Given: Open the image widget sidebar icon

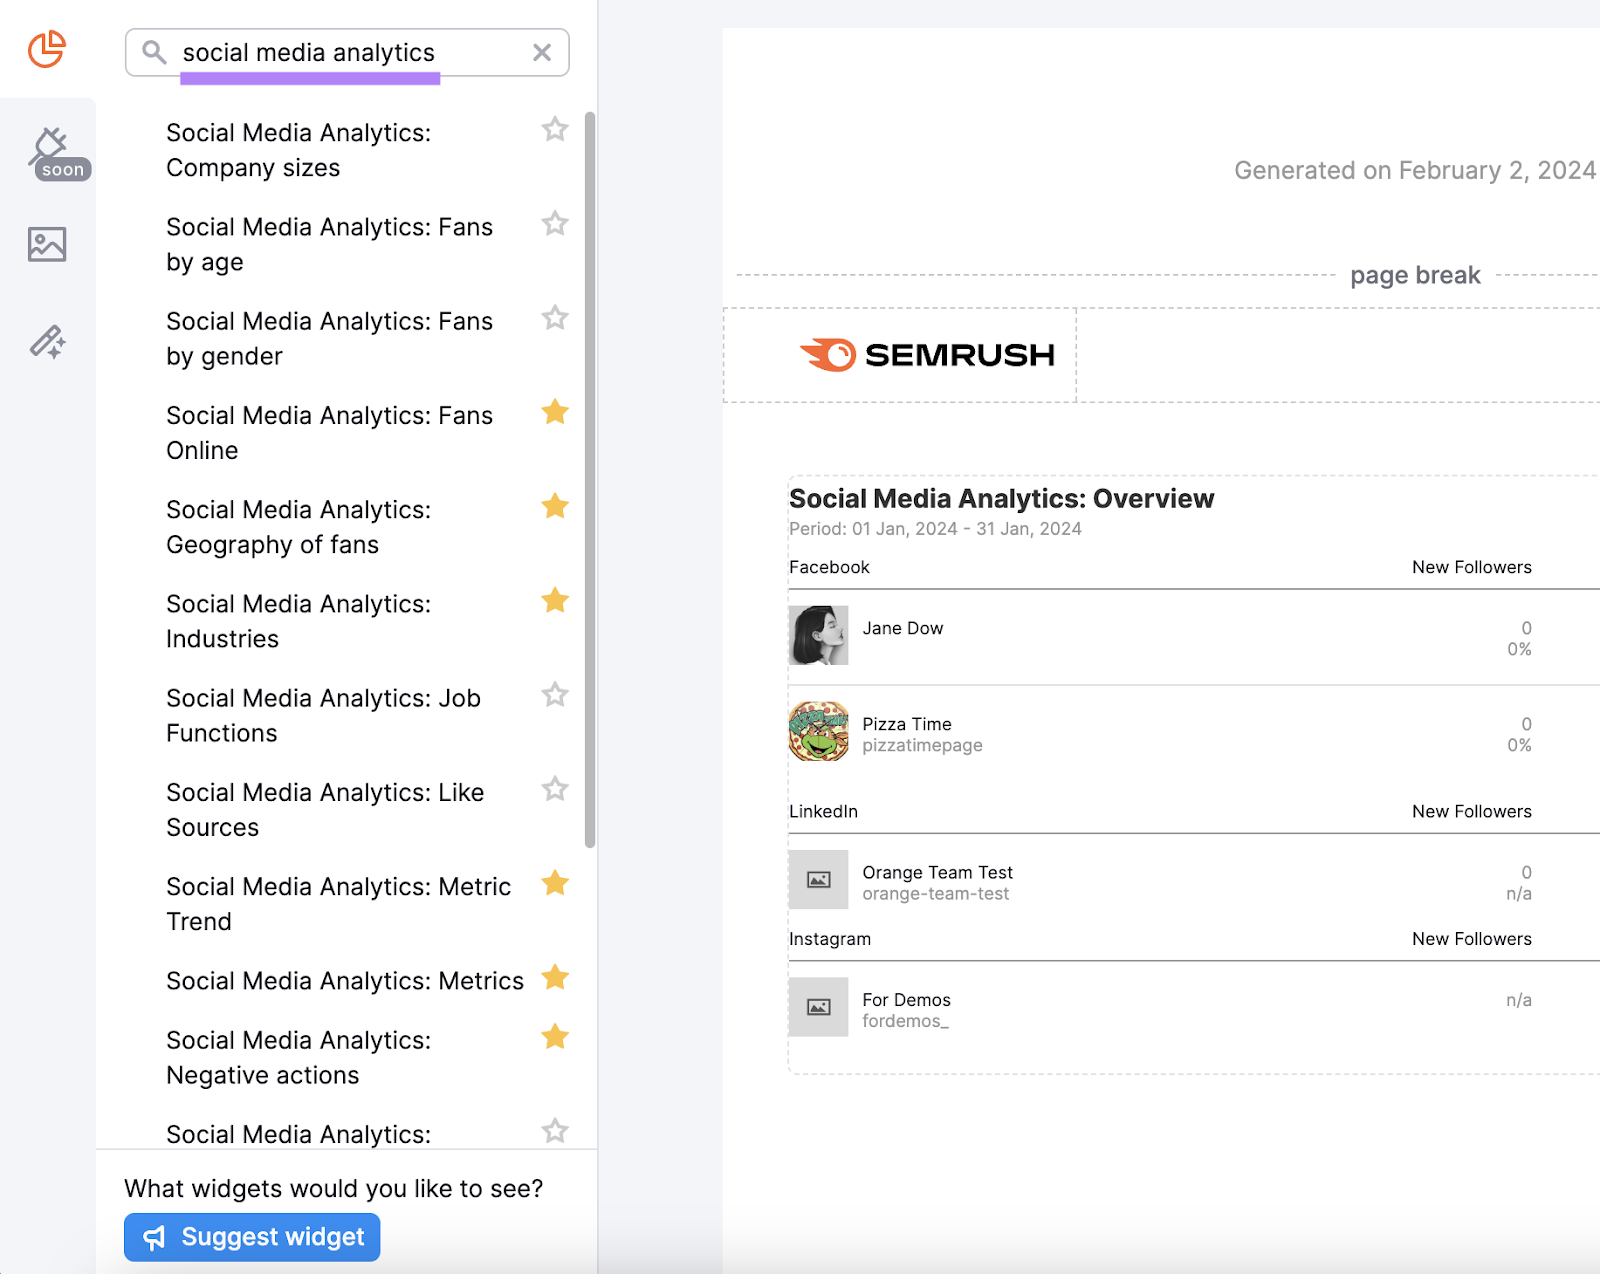Looking at the screenshot, I should pos(47,244).
